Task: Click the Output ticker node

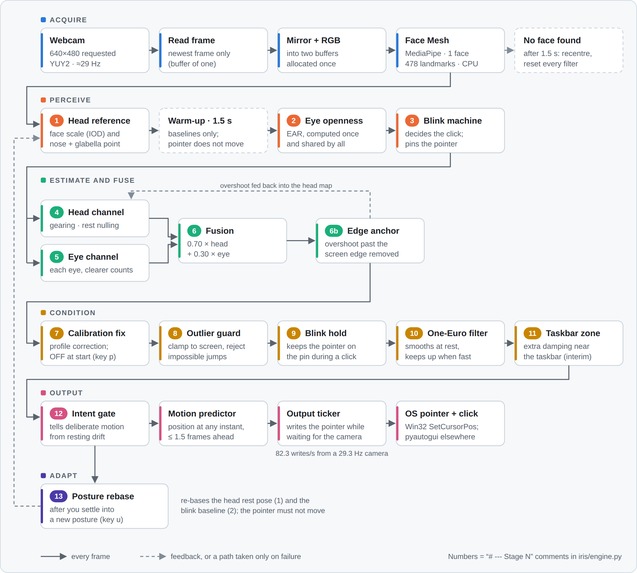Action: click(x=332, y=423)
